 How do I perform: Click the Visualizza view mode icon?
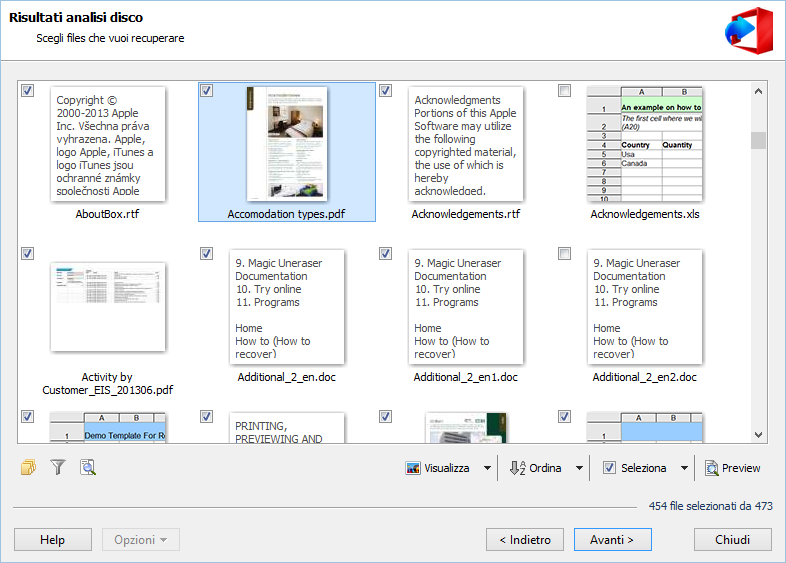[x=413, y=468]
